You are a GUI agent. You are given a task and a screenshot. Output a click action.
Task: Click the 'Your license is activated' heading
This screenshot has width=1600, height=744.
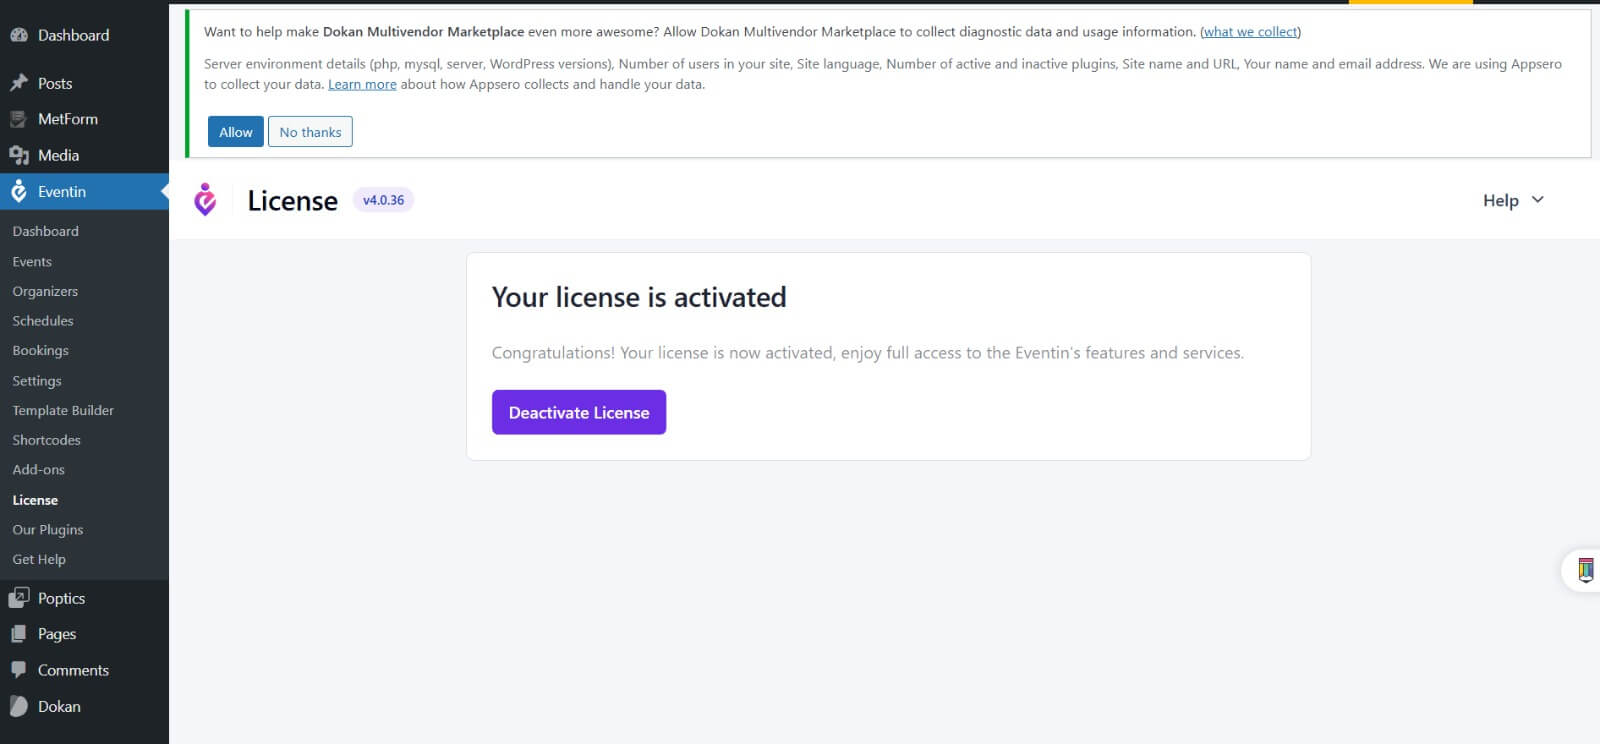(639, 297)
